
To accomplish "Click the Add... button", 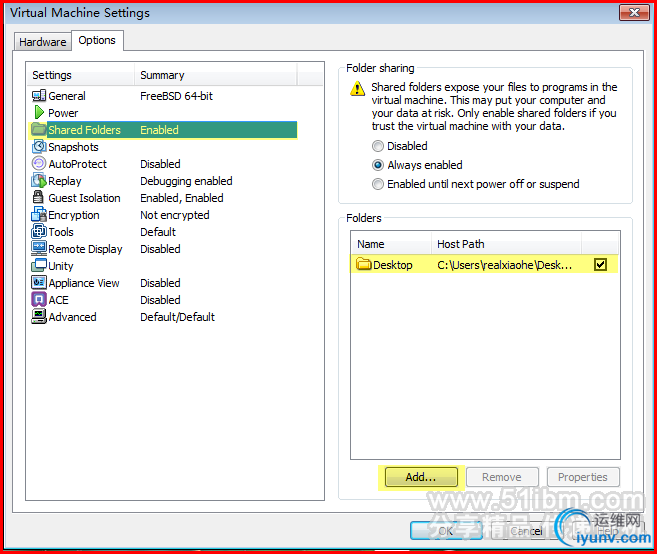I will click(x=421, y=477).
